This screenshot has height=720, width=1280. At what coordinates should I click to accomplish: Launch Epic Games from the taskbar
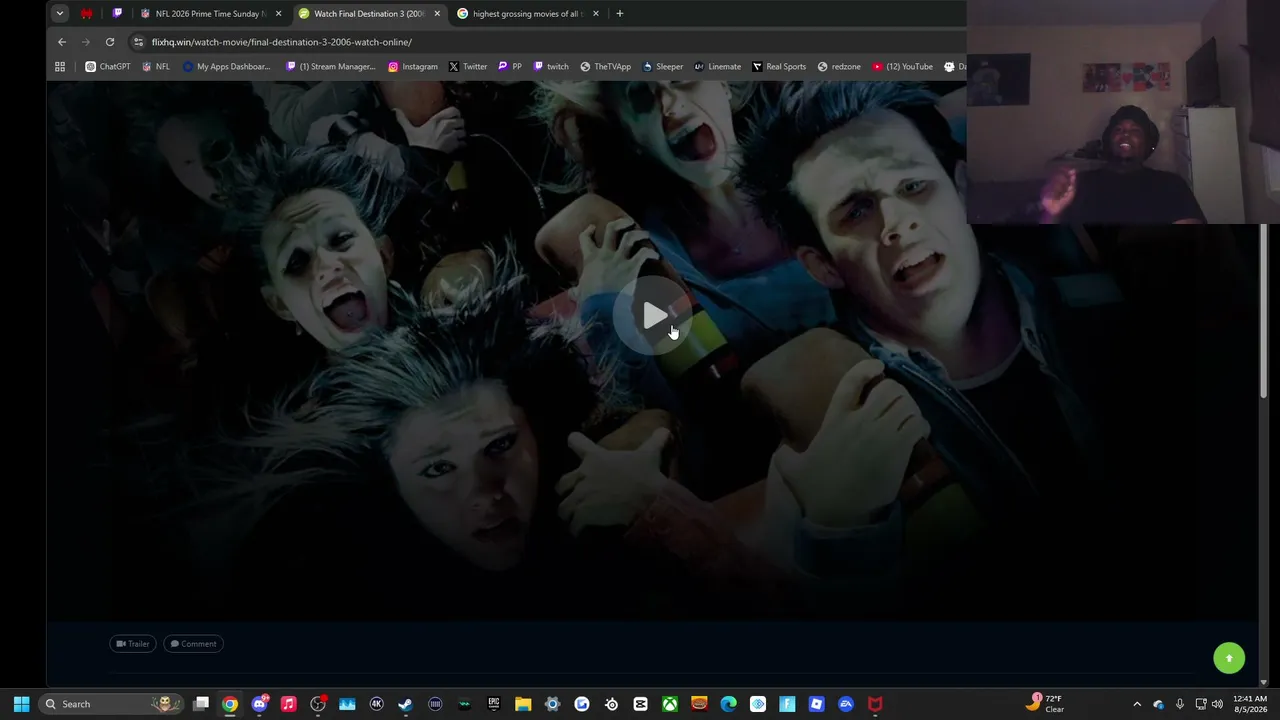[493, 704]
